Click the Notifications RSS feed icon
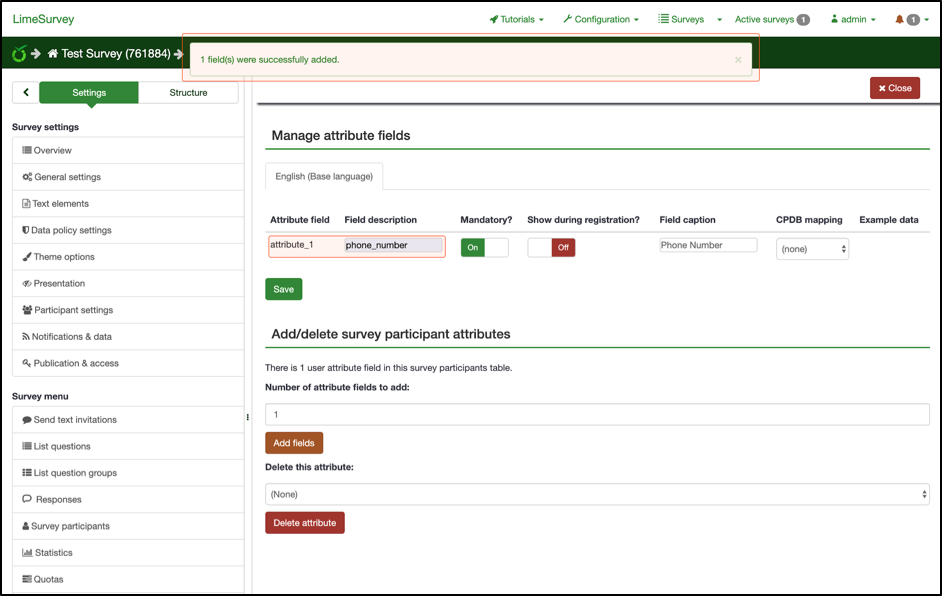942x596 pixels. pos(26,336)
